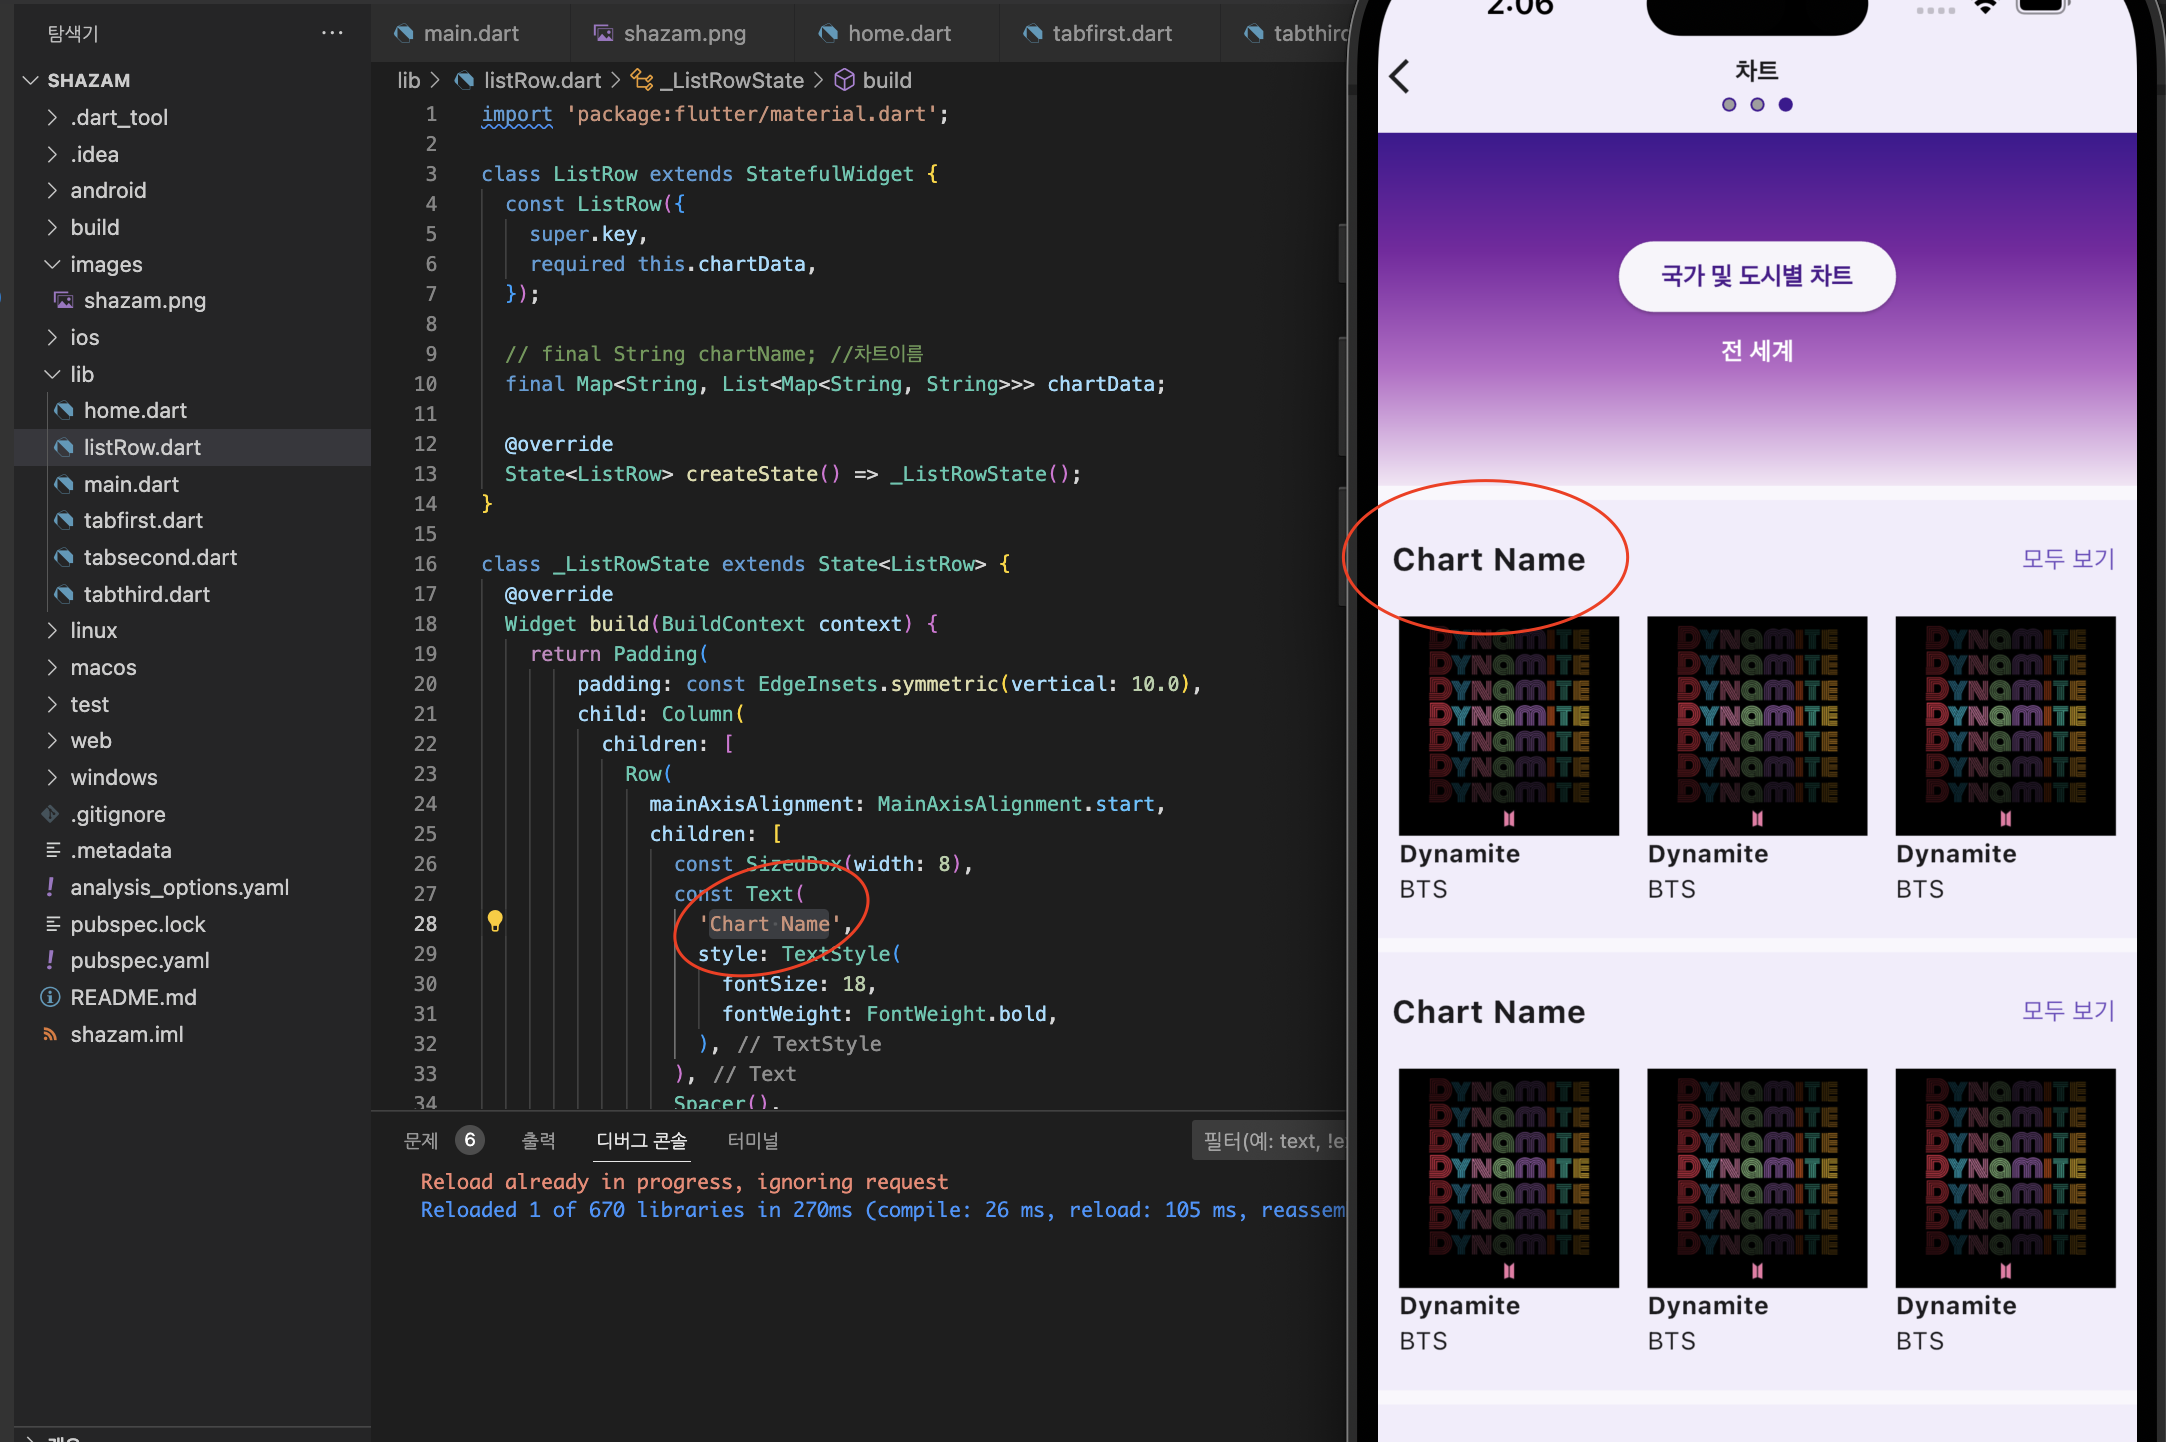2166x1442 pixels.
Task: Expand the web folder
Action: click(52, 740)
